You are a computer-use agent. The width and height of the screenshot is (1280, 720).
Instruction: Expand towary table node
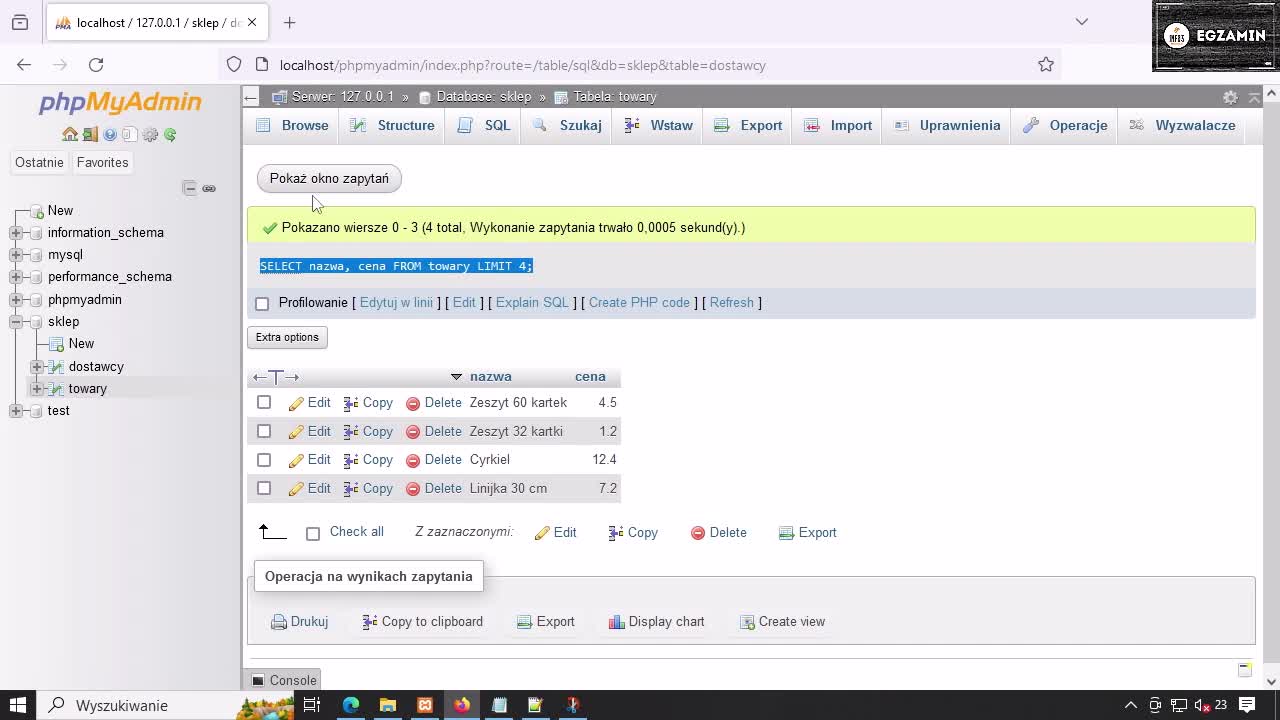pyautogui.click(x=37, y=389)
